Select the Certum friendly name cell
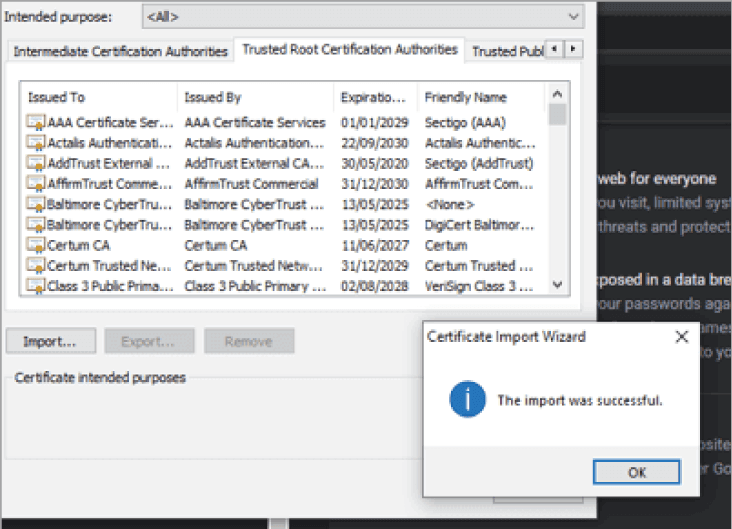732x529 pixels. click(446, 245)
